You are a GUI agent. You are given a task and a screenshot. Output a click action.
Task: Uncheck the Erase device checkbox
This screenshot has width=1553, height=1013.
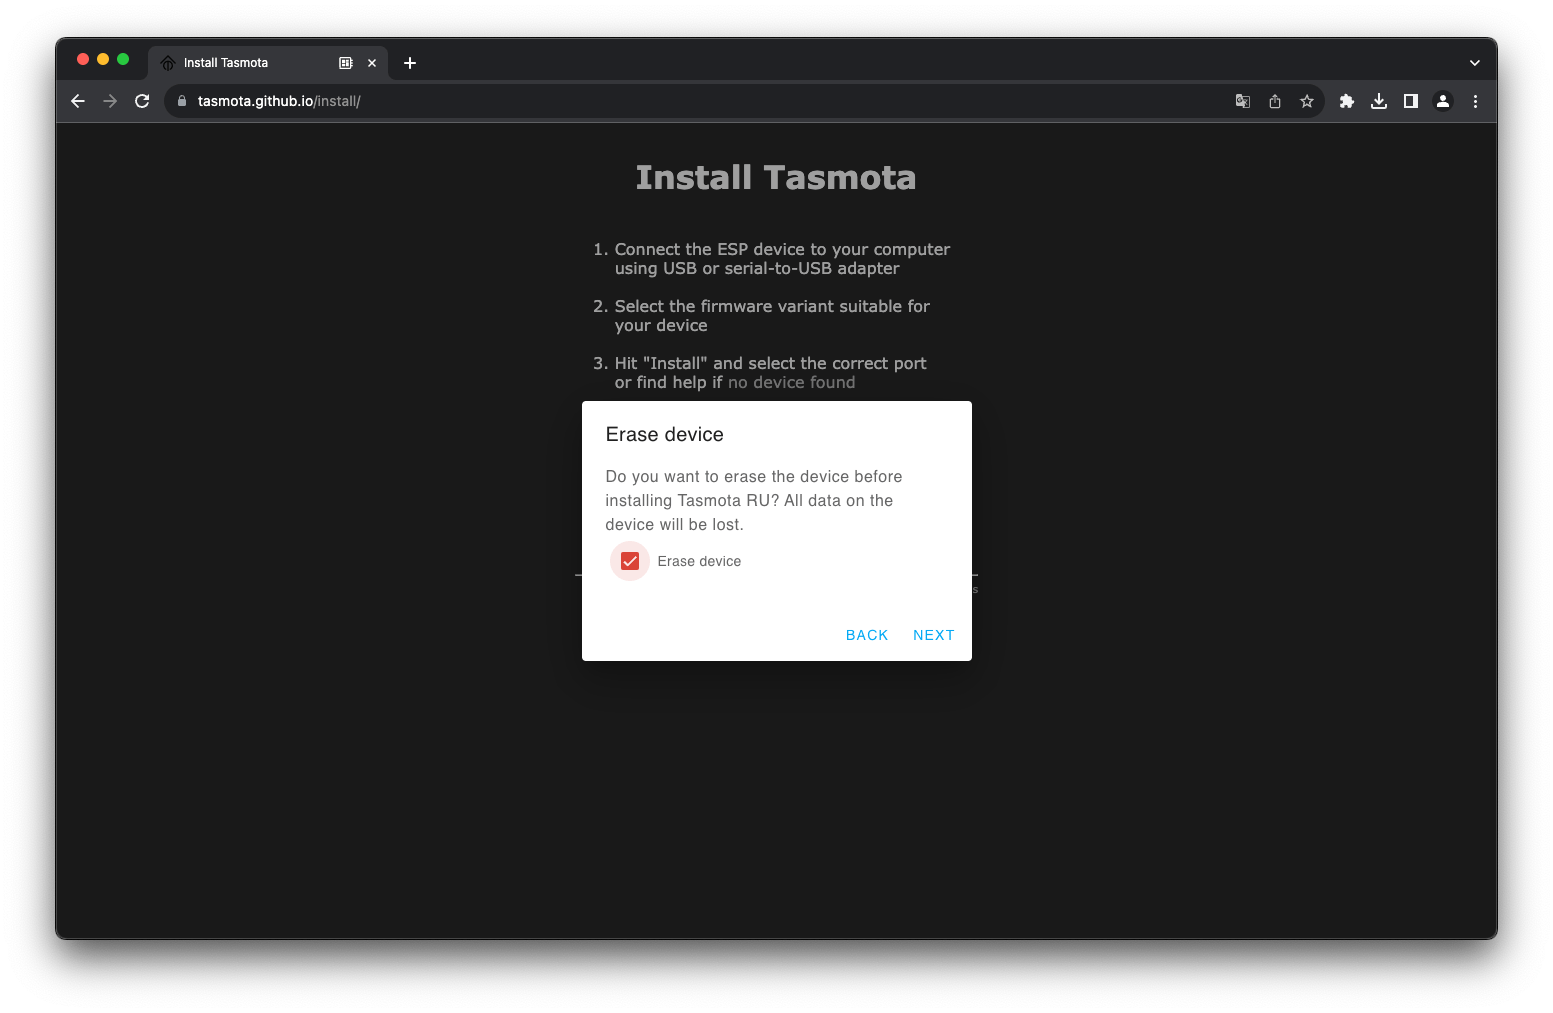[x=630, y=561]
